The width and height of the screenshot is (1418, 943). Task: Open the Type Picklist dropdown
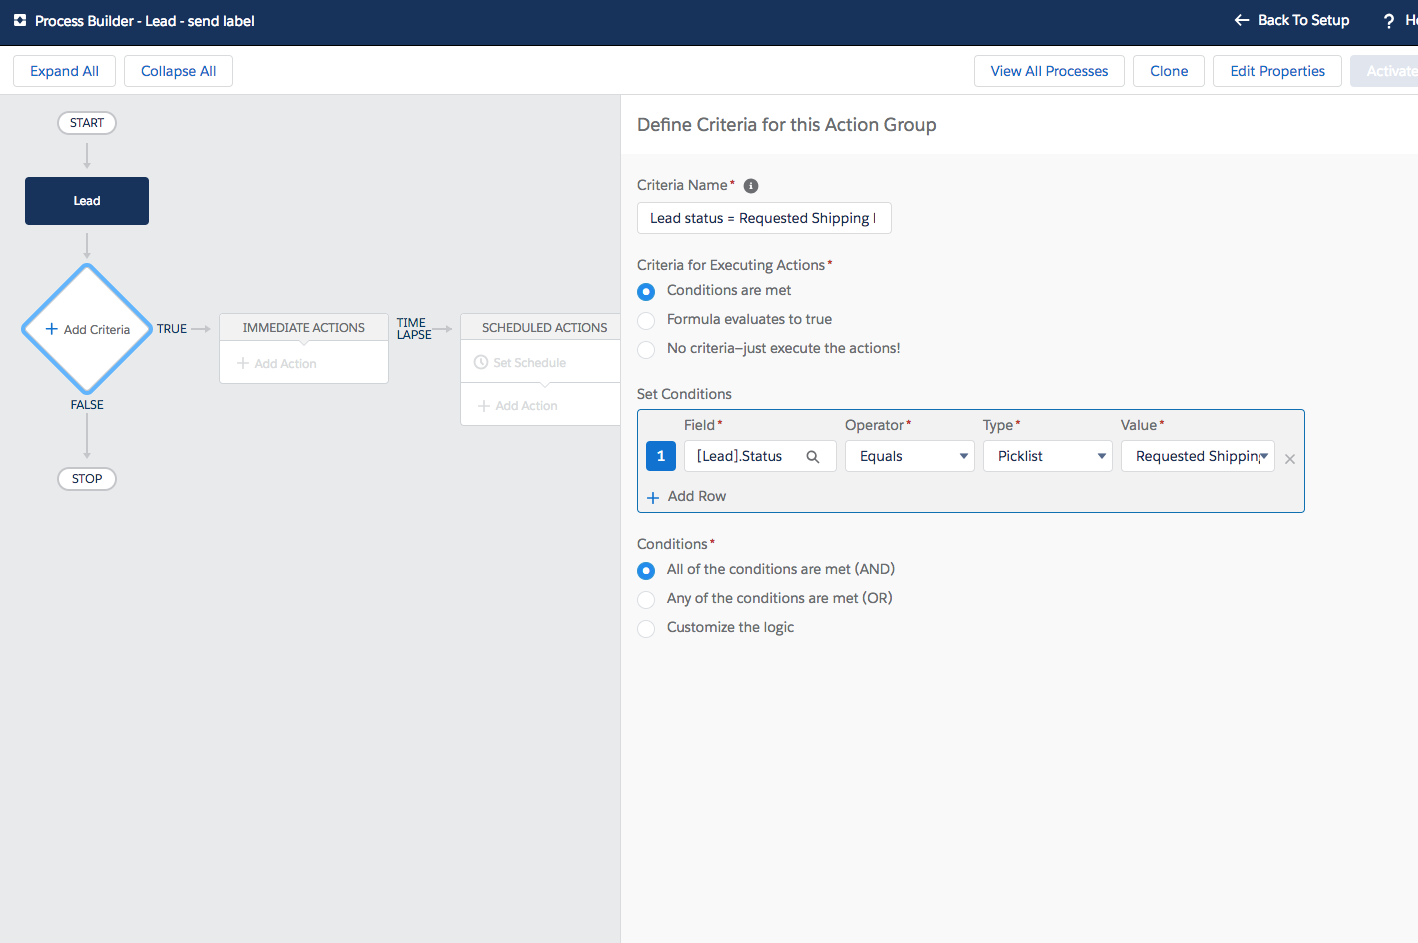tap(1048, 456)
